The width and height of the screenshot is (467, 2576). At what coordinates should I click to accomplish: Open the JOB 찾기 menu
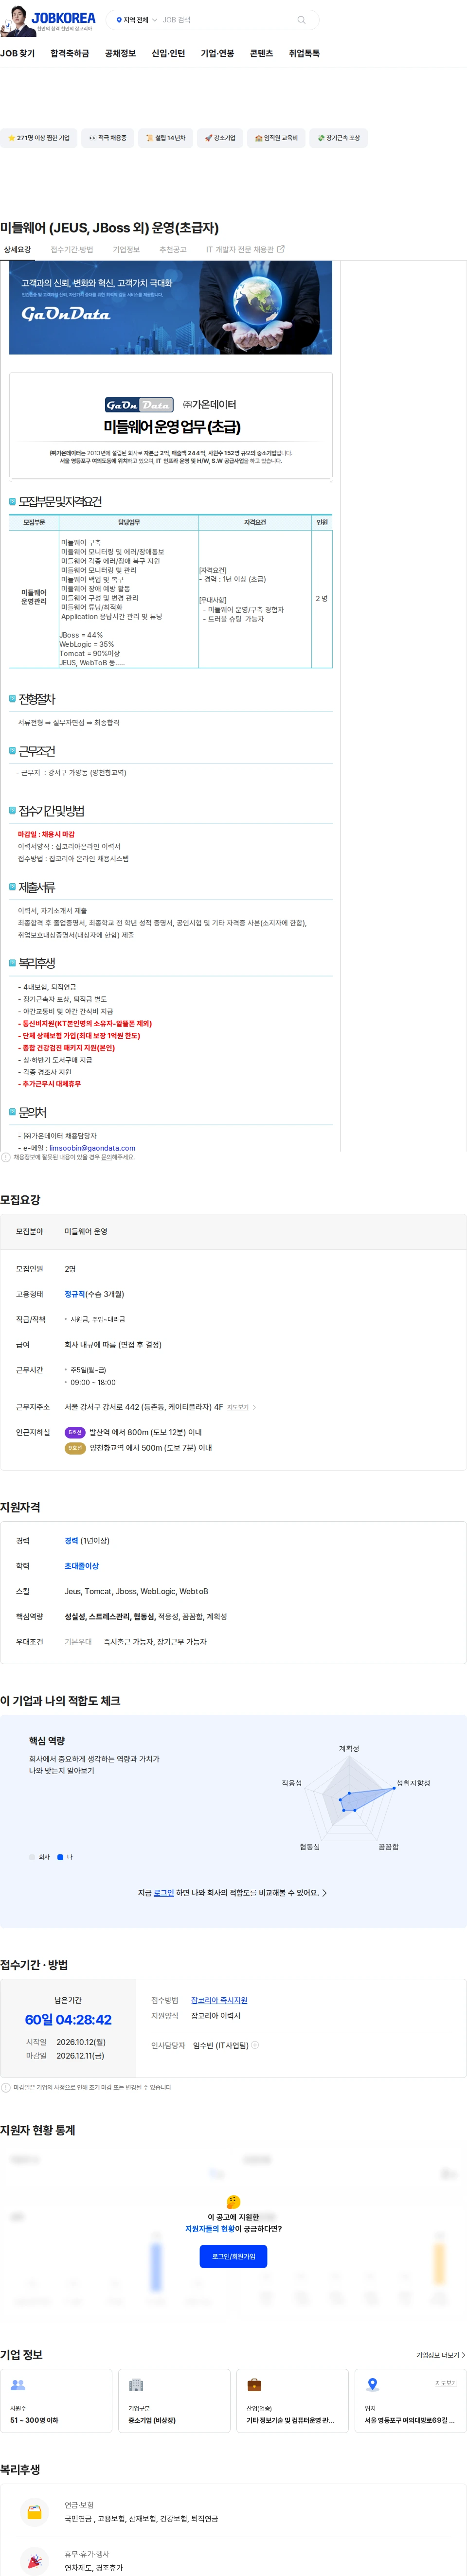(x=17, y=53)
